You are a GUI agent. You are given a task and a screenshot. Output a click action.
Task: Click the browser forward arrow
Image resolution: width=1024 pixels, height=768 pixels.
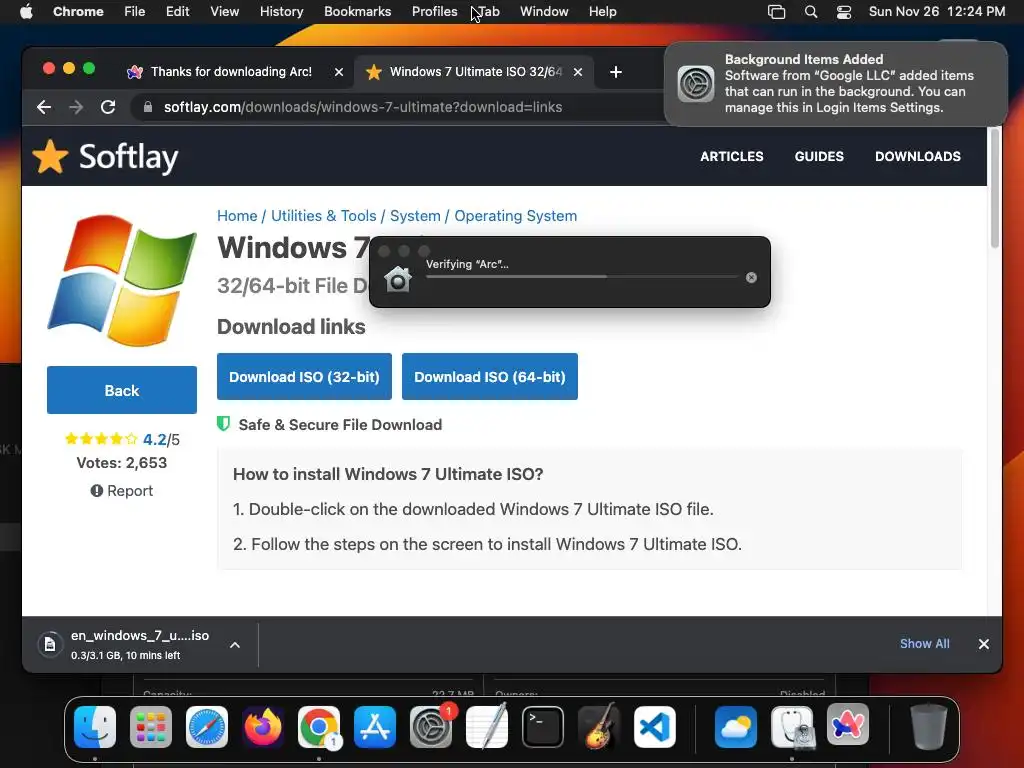(76, 107)
